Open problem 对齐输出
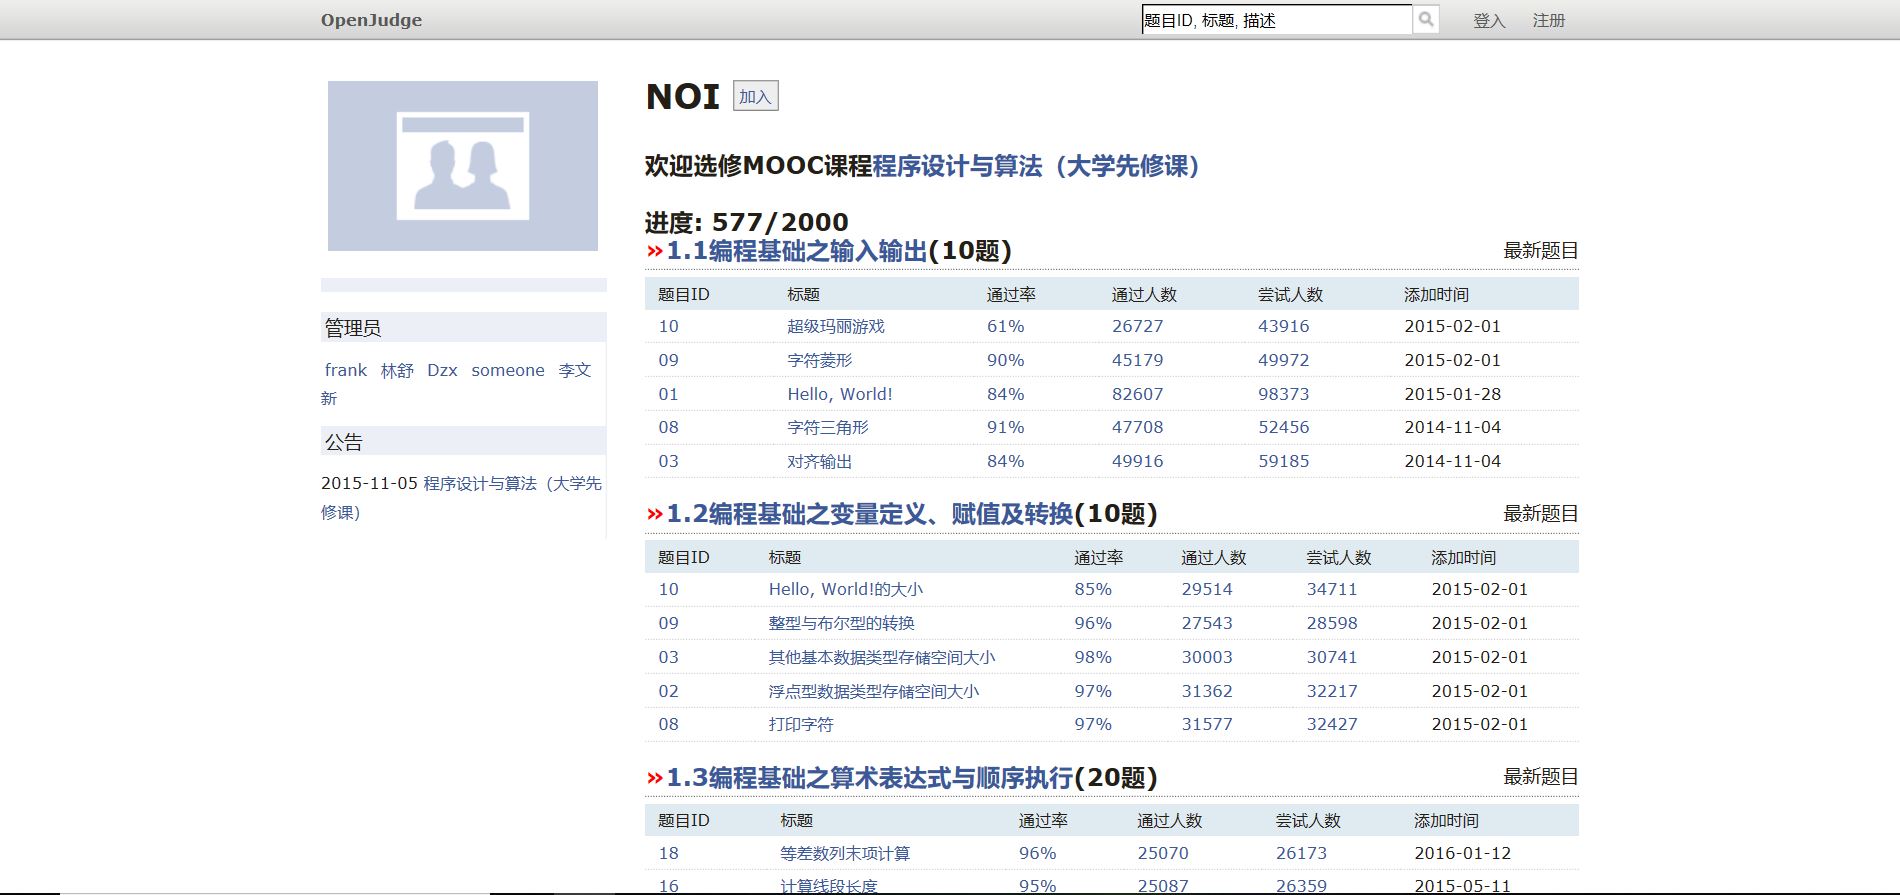This screenshot has width=1900, height=895. click(x=820, y=461)
